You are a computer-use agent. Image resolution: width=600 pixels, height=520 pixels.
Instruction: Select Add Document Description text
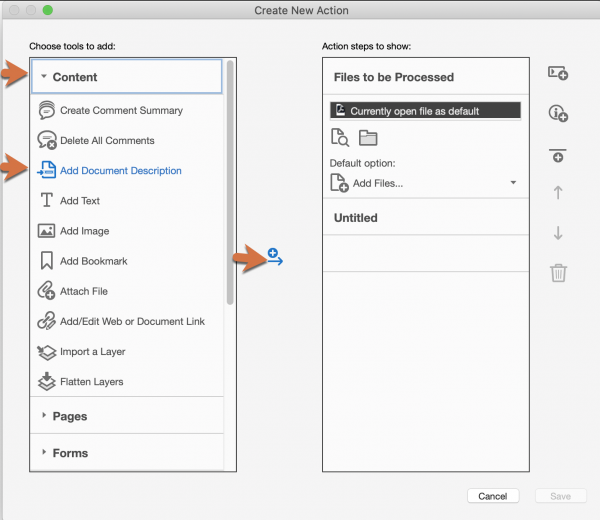121,171
